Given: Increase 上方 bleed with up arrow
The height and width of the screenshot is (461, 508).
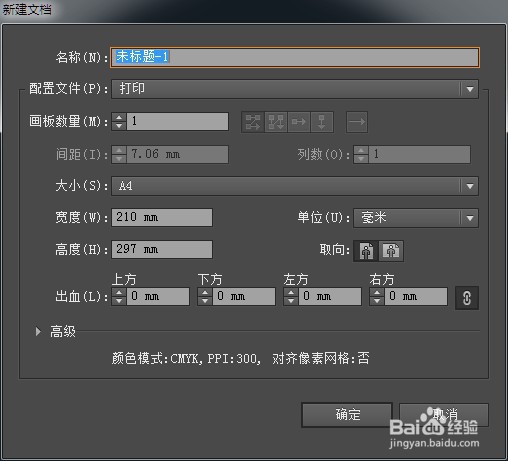Looking at the screenshot, I should click(119, 293).
